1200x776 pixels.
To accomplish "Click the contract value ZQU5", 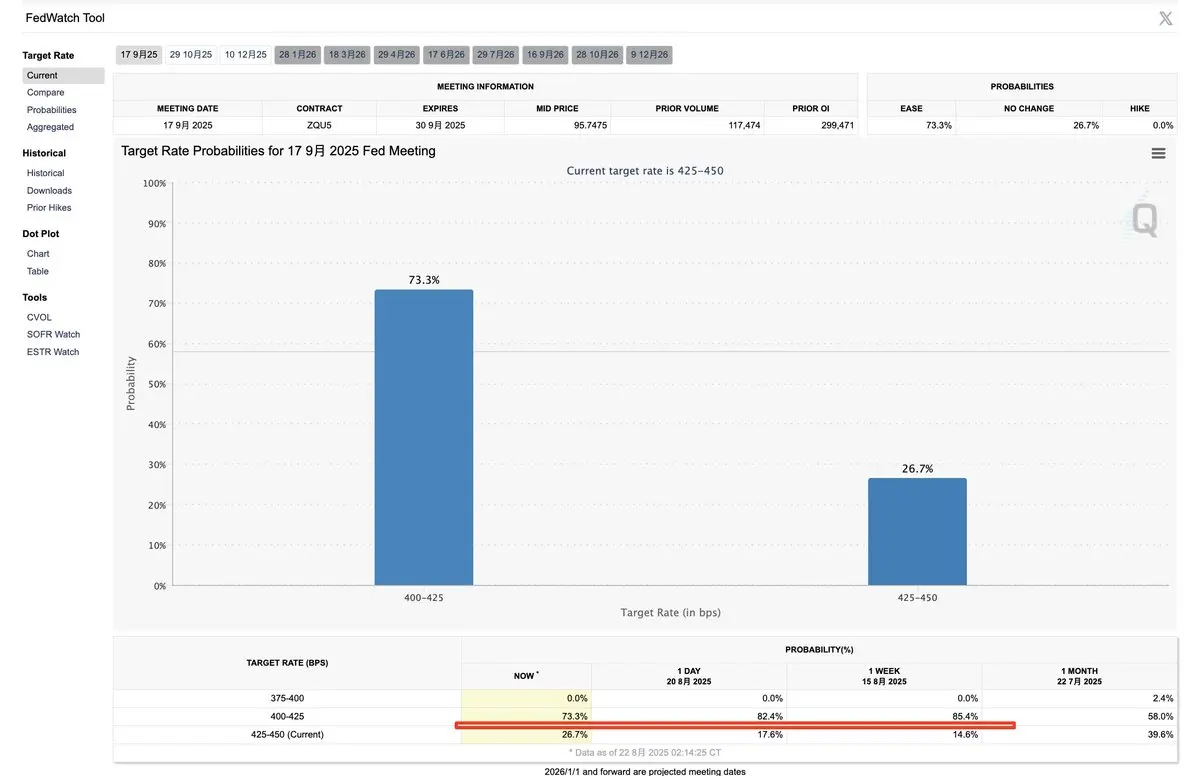I will click(319, 125).
